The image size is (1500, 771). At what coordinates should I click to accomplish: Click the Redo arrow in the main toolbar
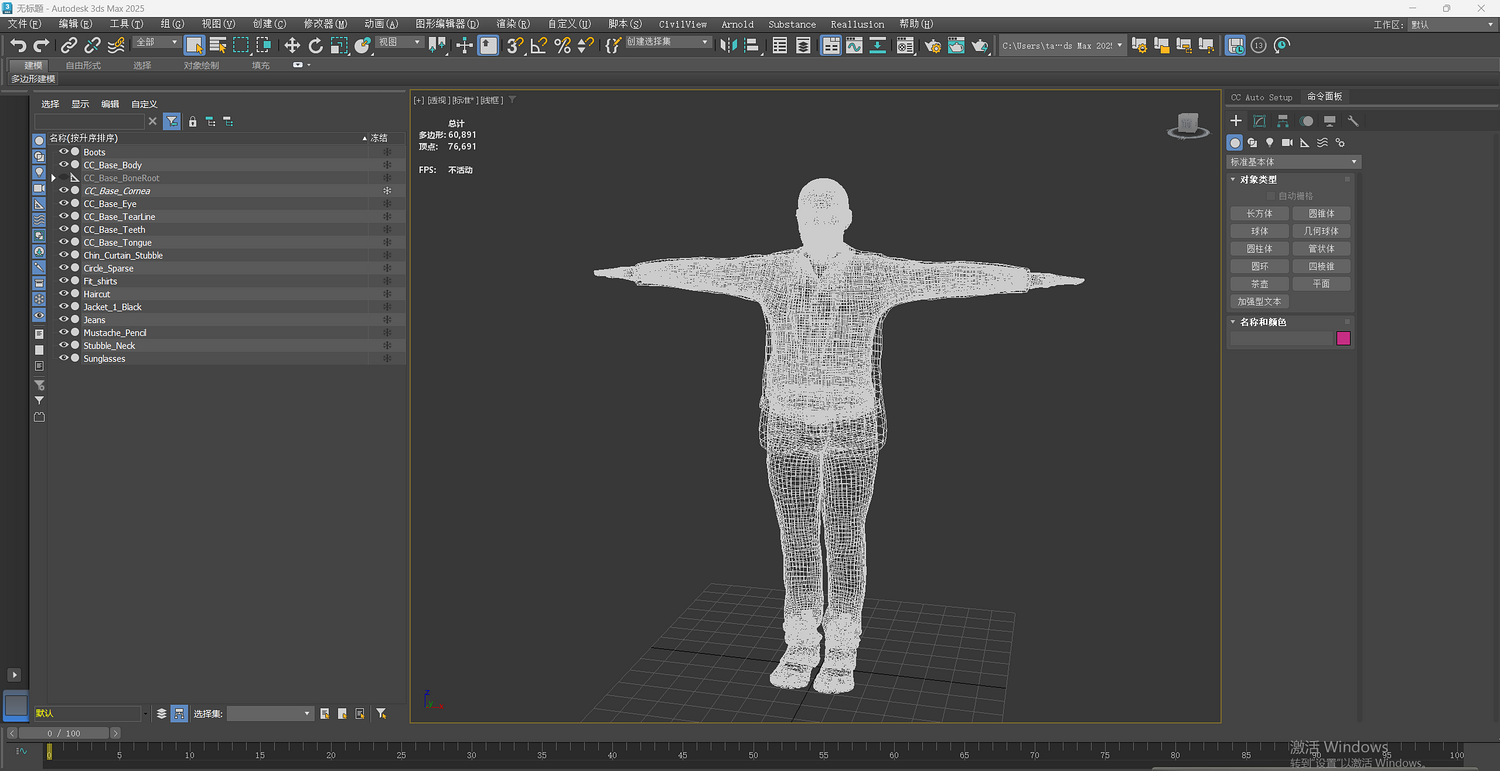pos(41,45)
